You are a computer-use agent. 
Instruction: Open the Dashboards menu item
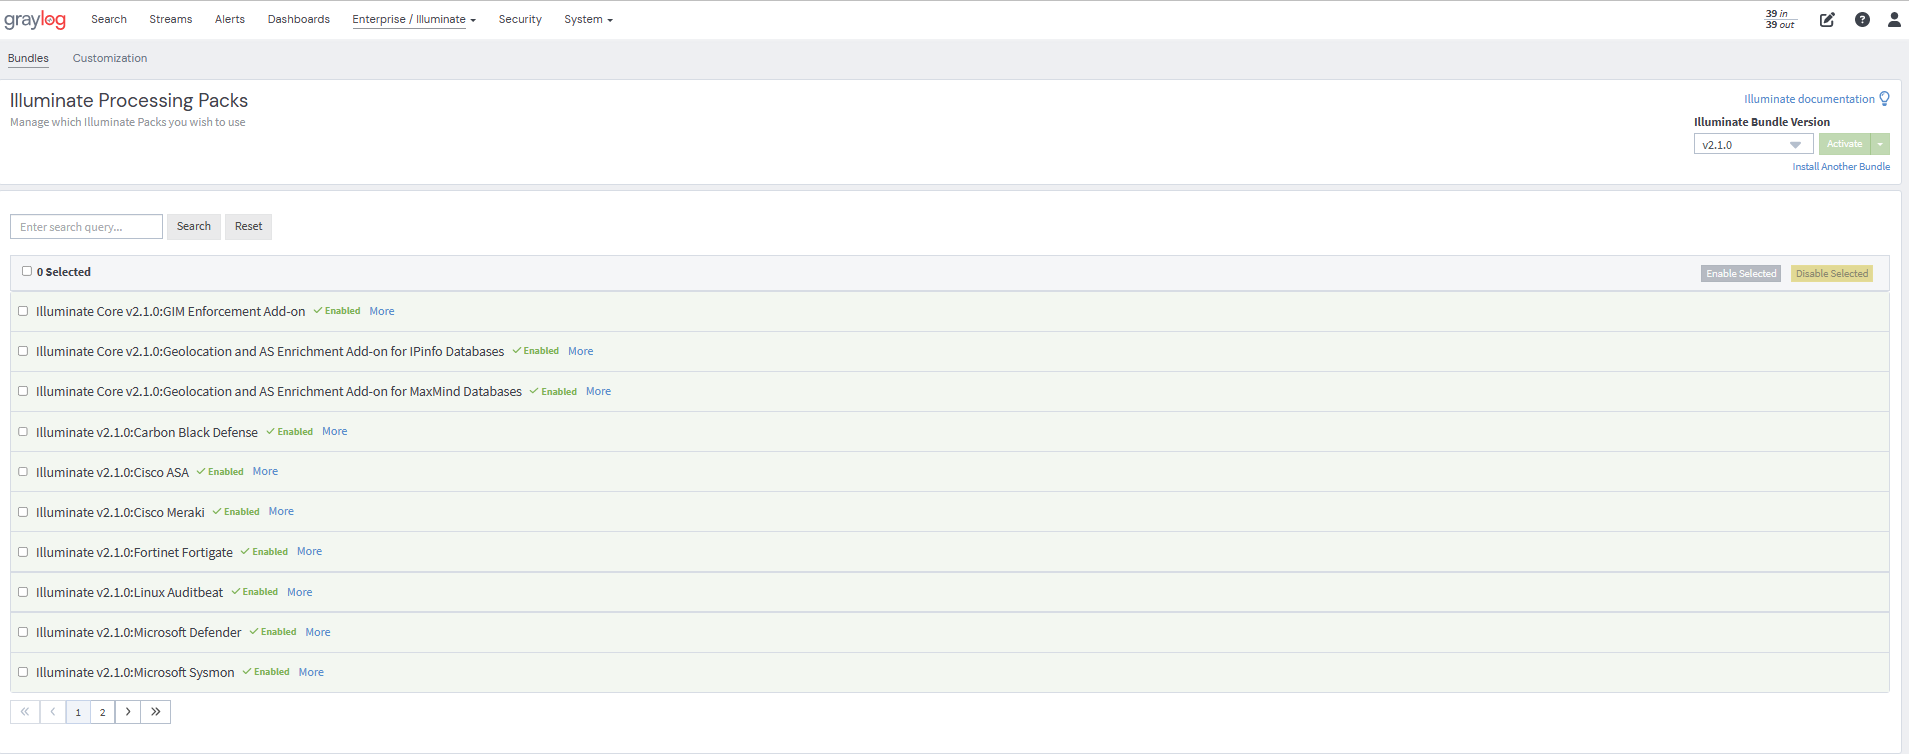(x=299, y=19)
